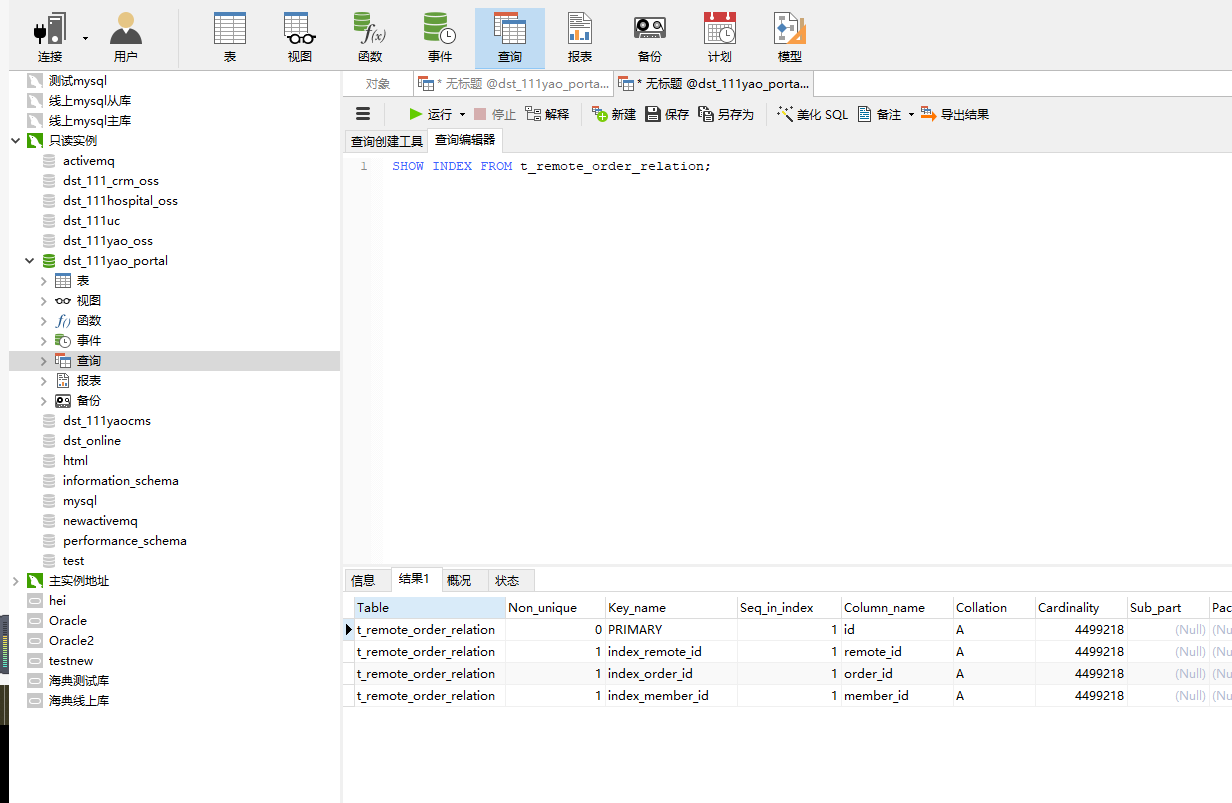Select the performance_schema database
The width and height of the screenshot is (1232, 803).
[125, 541]
